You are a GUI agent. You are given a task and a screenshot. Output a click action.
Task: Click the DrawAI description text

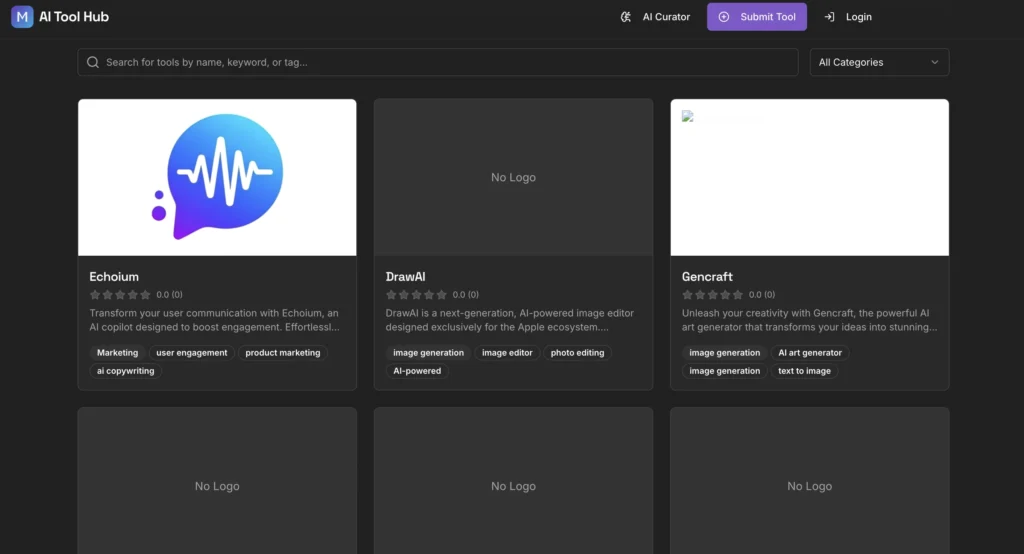coord(509,320)
